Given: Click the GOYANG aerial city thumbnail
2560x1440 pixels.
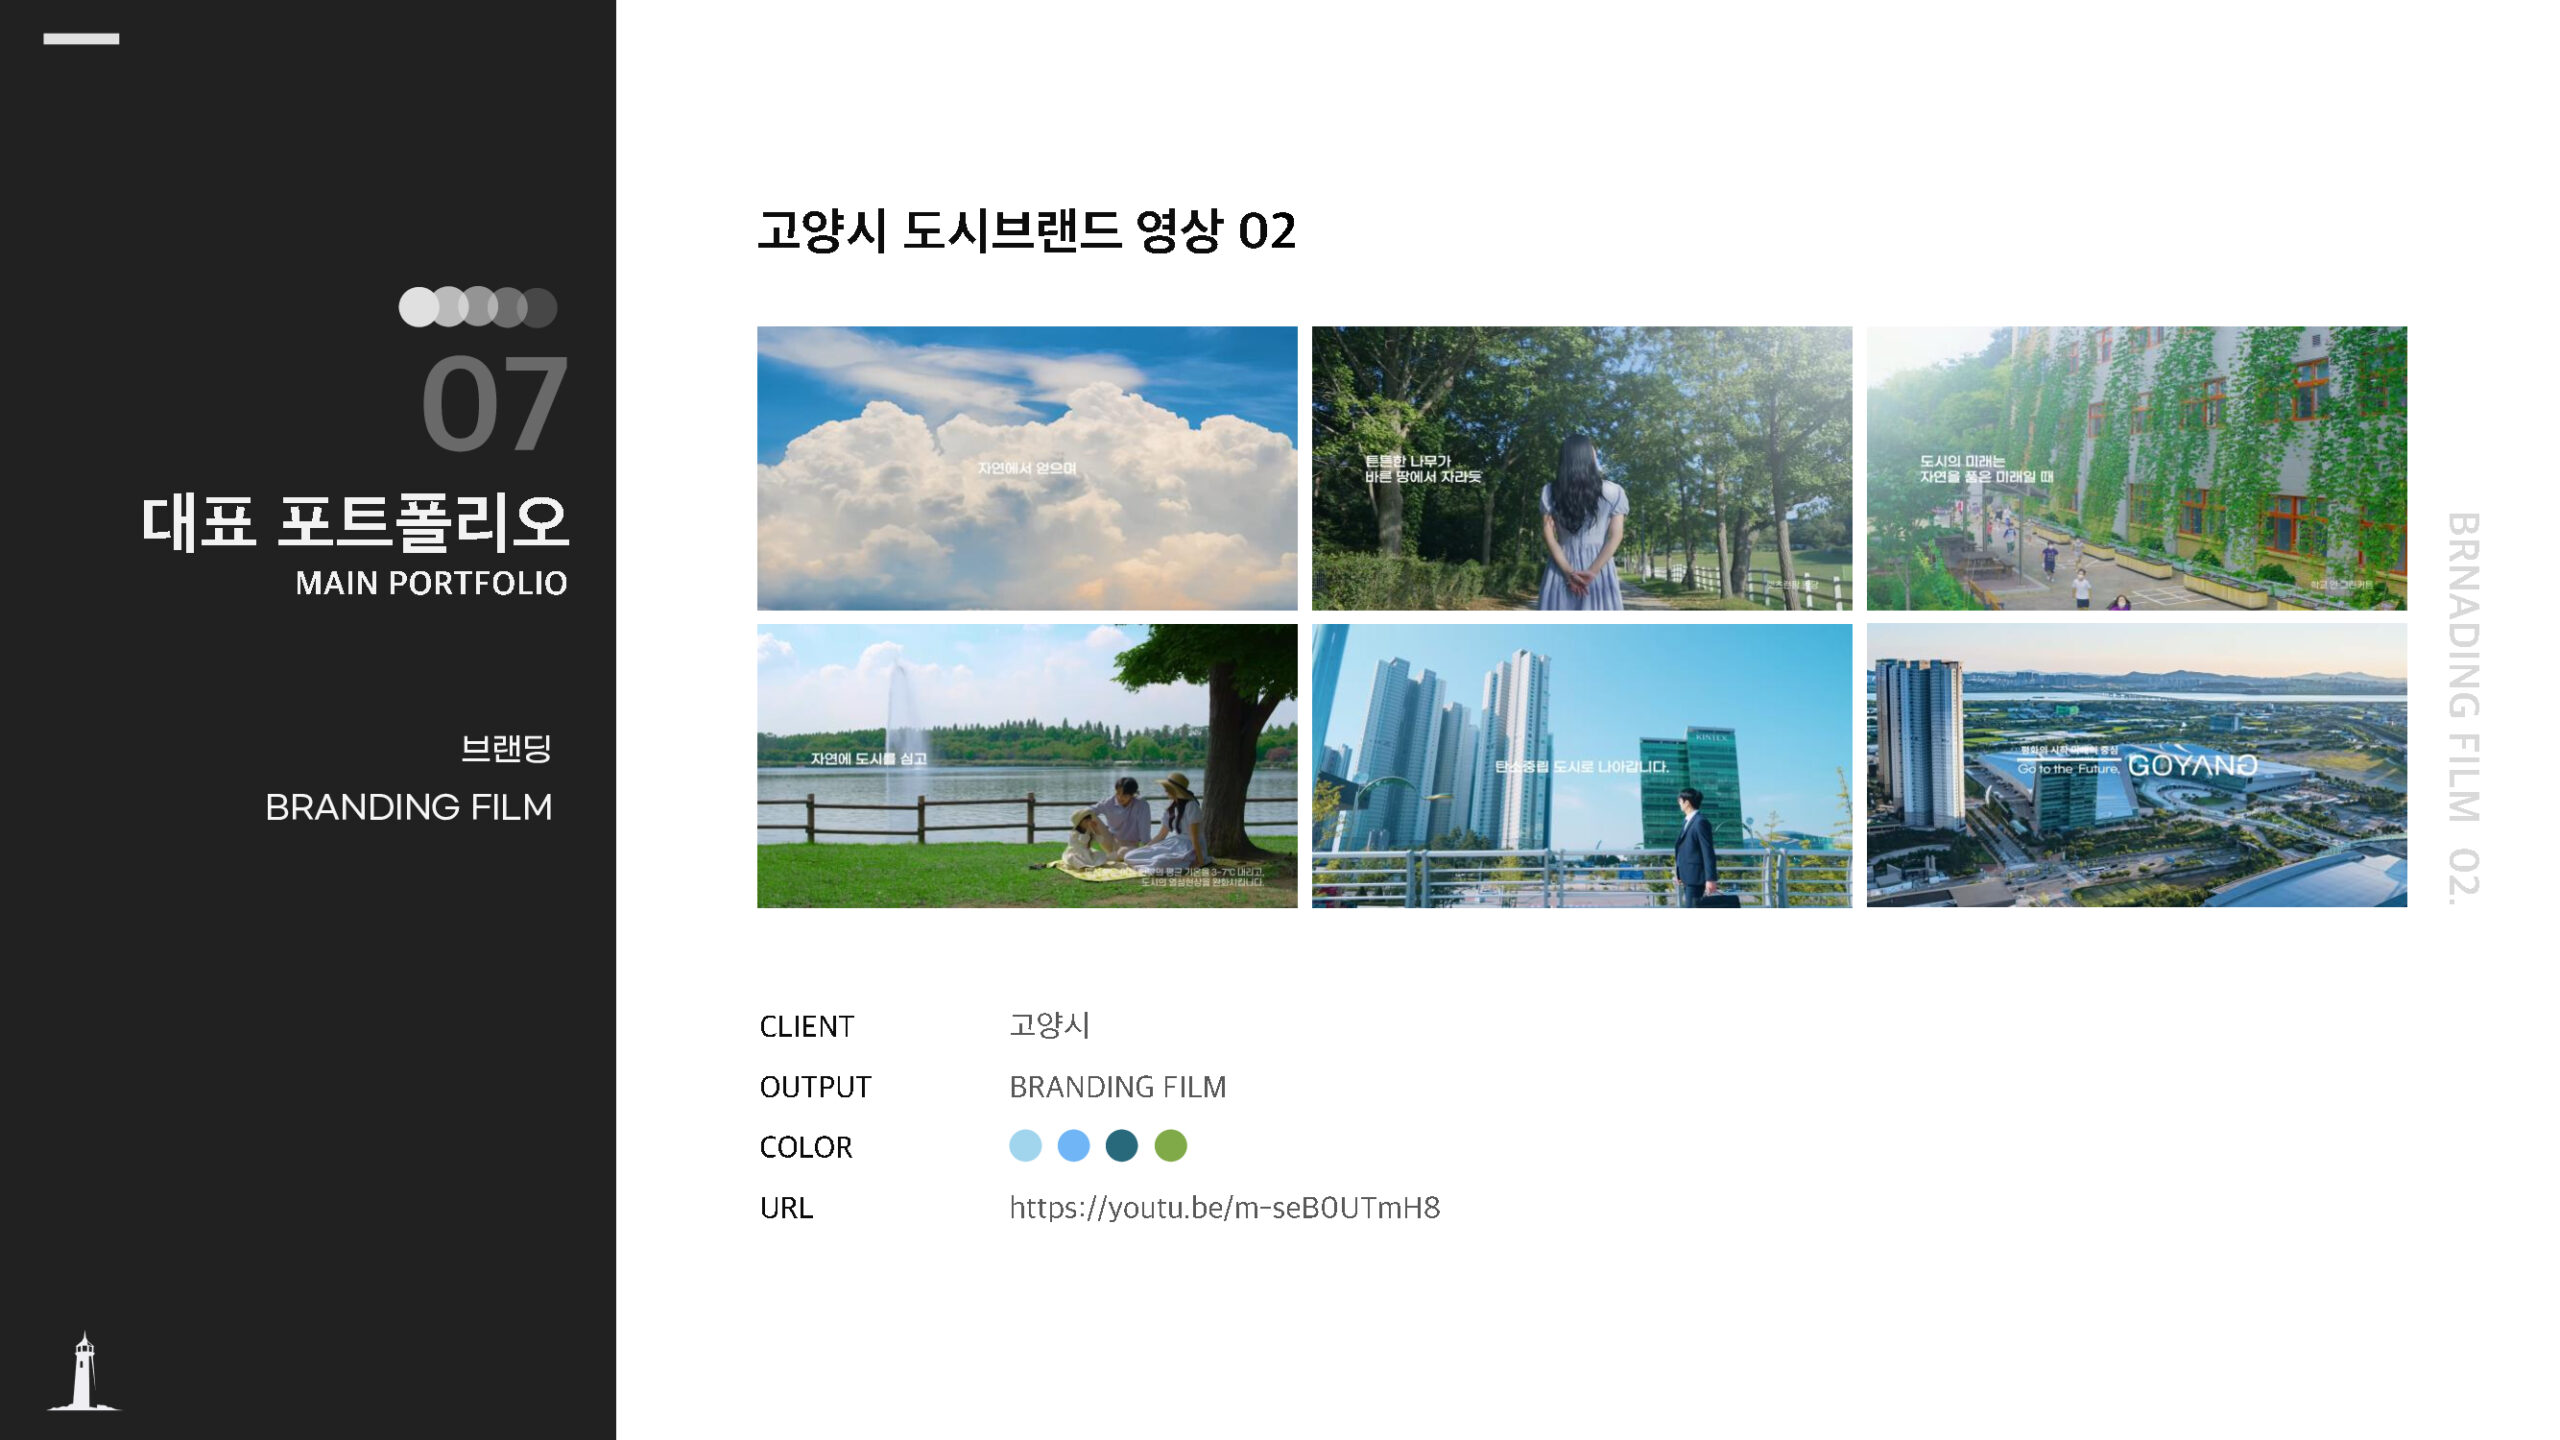Looking at the screenshot, I should coord(2136,766).
